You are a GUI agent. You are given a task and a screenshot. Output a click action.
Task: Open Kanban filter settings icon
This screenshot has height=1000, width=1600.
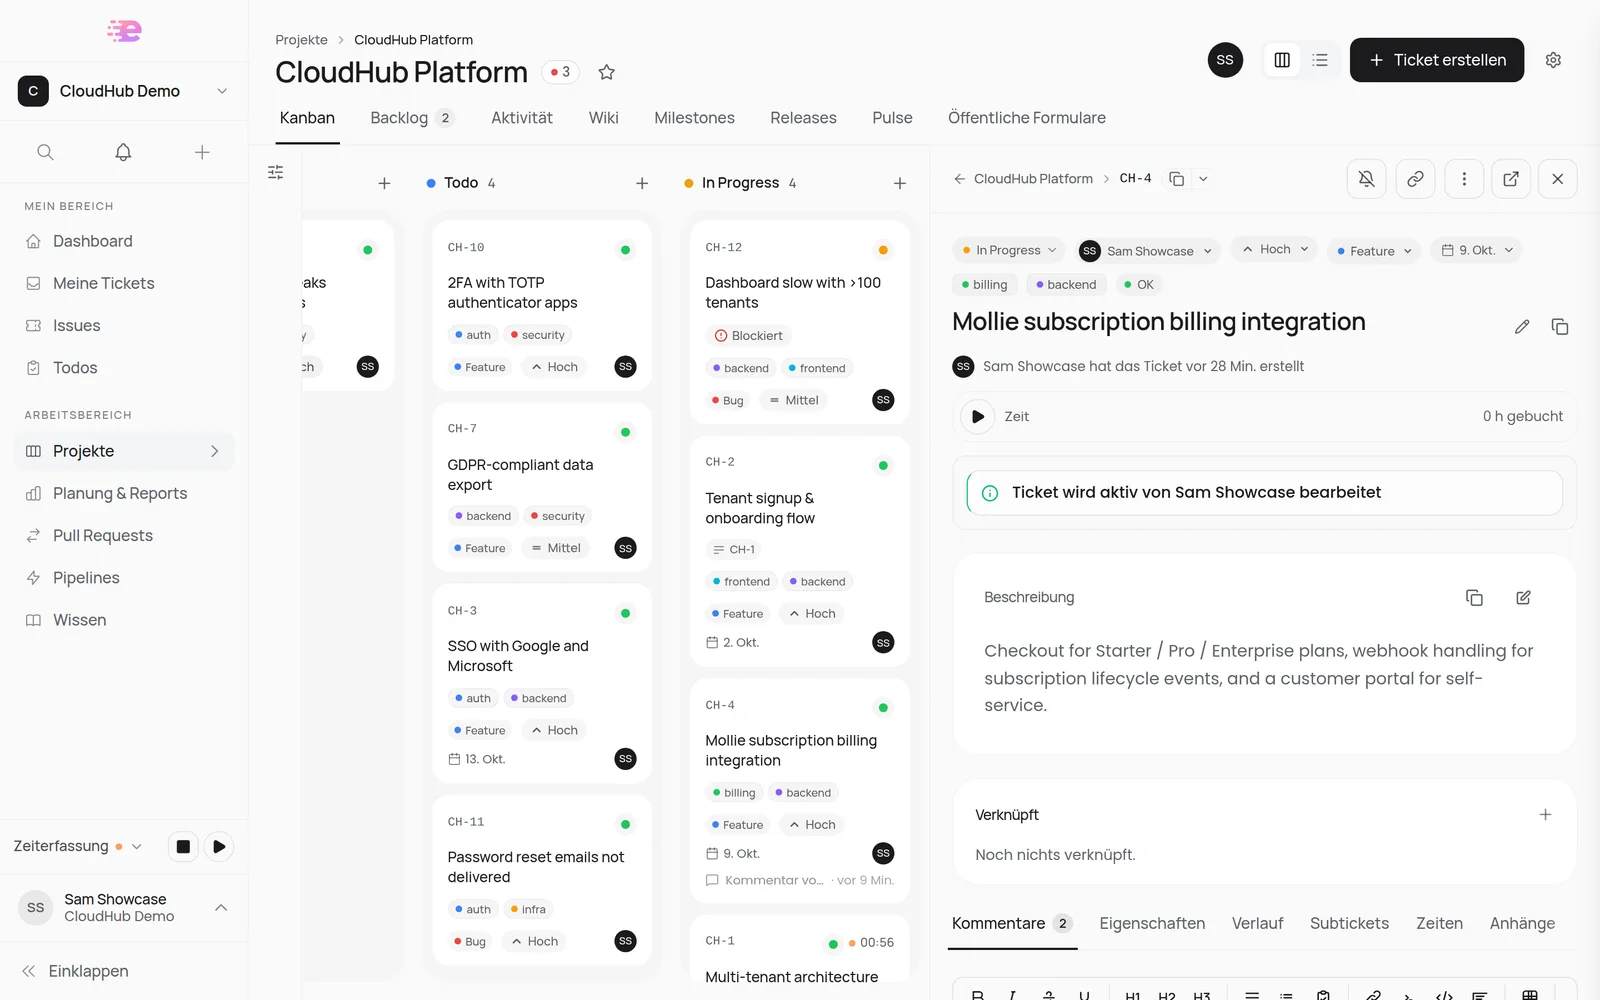(x=276, y=172)
